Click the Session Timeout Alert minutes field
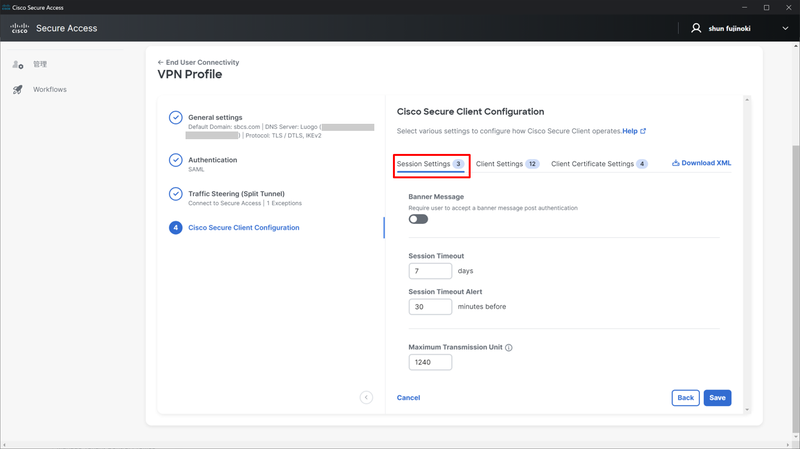 [x=430, y=307]
